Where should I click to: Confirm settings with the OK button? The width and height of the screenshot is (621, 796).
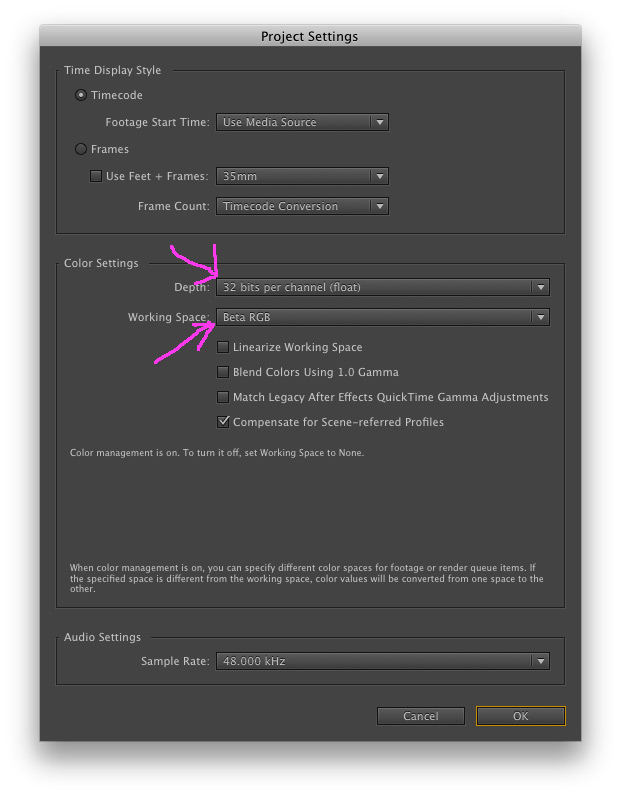click(520, 716)
